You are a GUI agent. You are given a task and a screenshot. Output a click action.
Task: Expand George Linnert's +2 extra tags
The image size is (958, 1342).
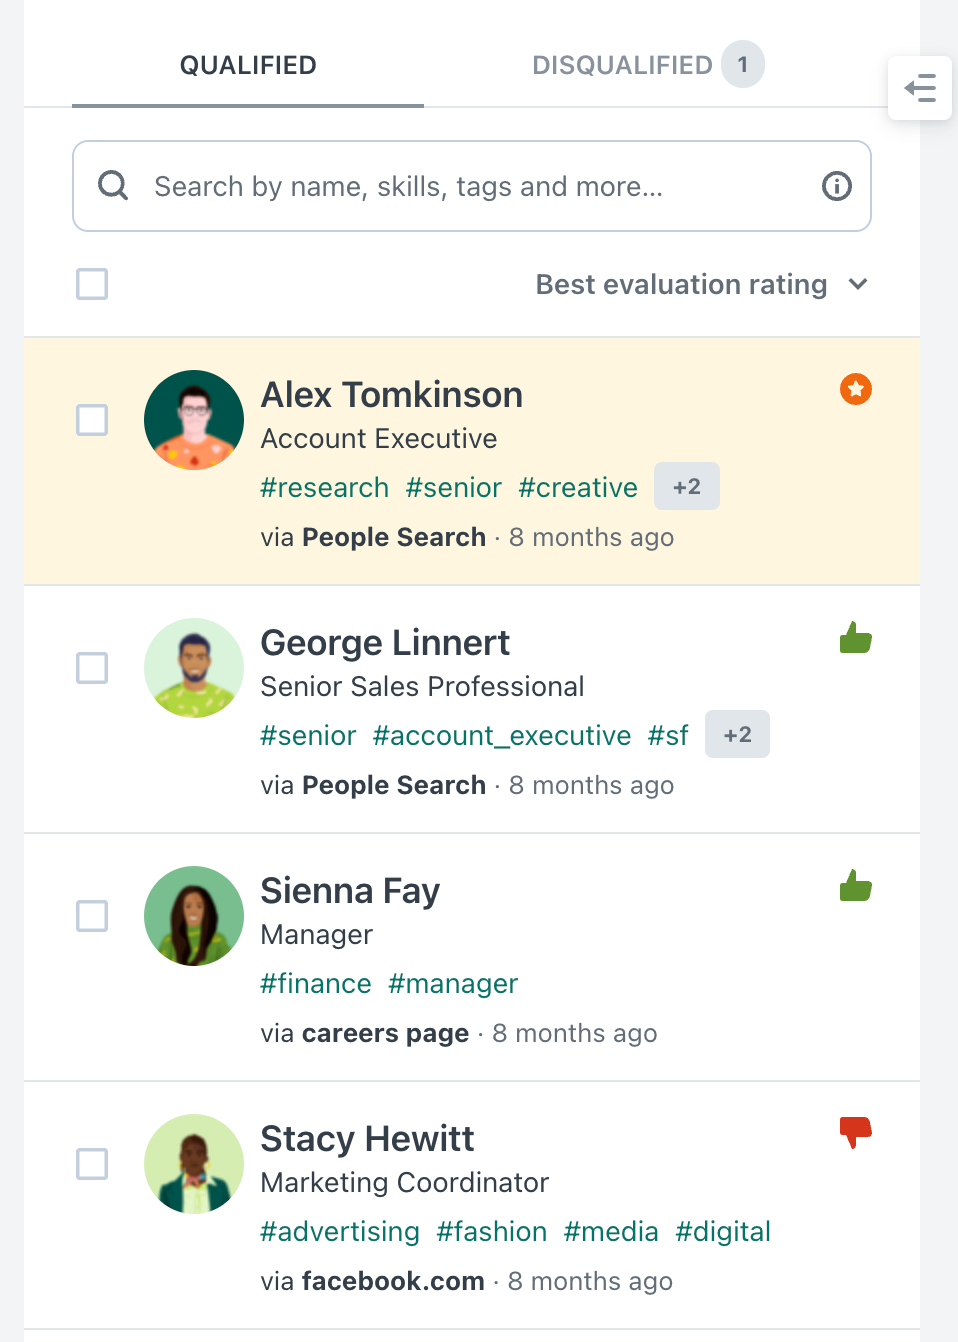point(737,734)
